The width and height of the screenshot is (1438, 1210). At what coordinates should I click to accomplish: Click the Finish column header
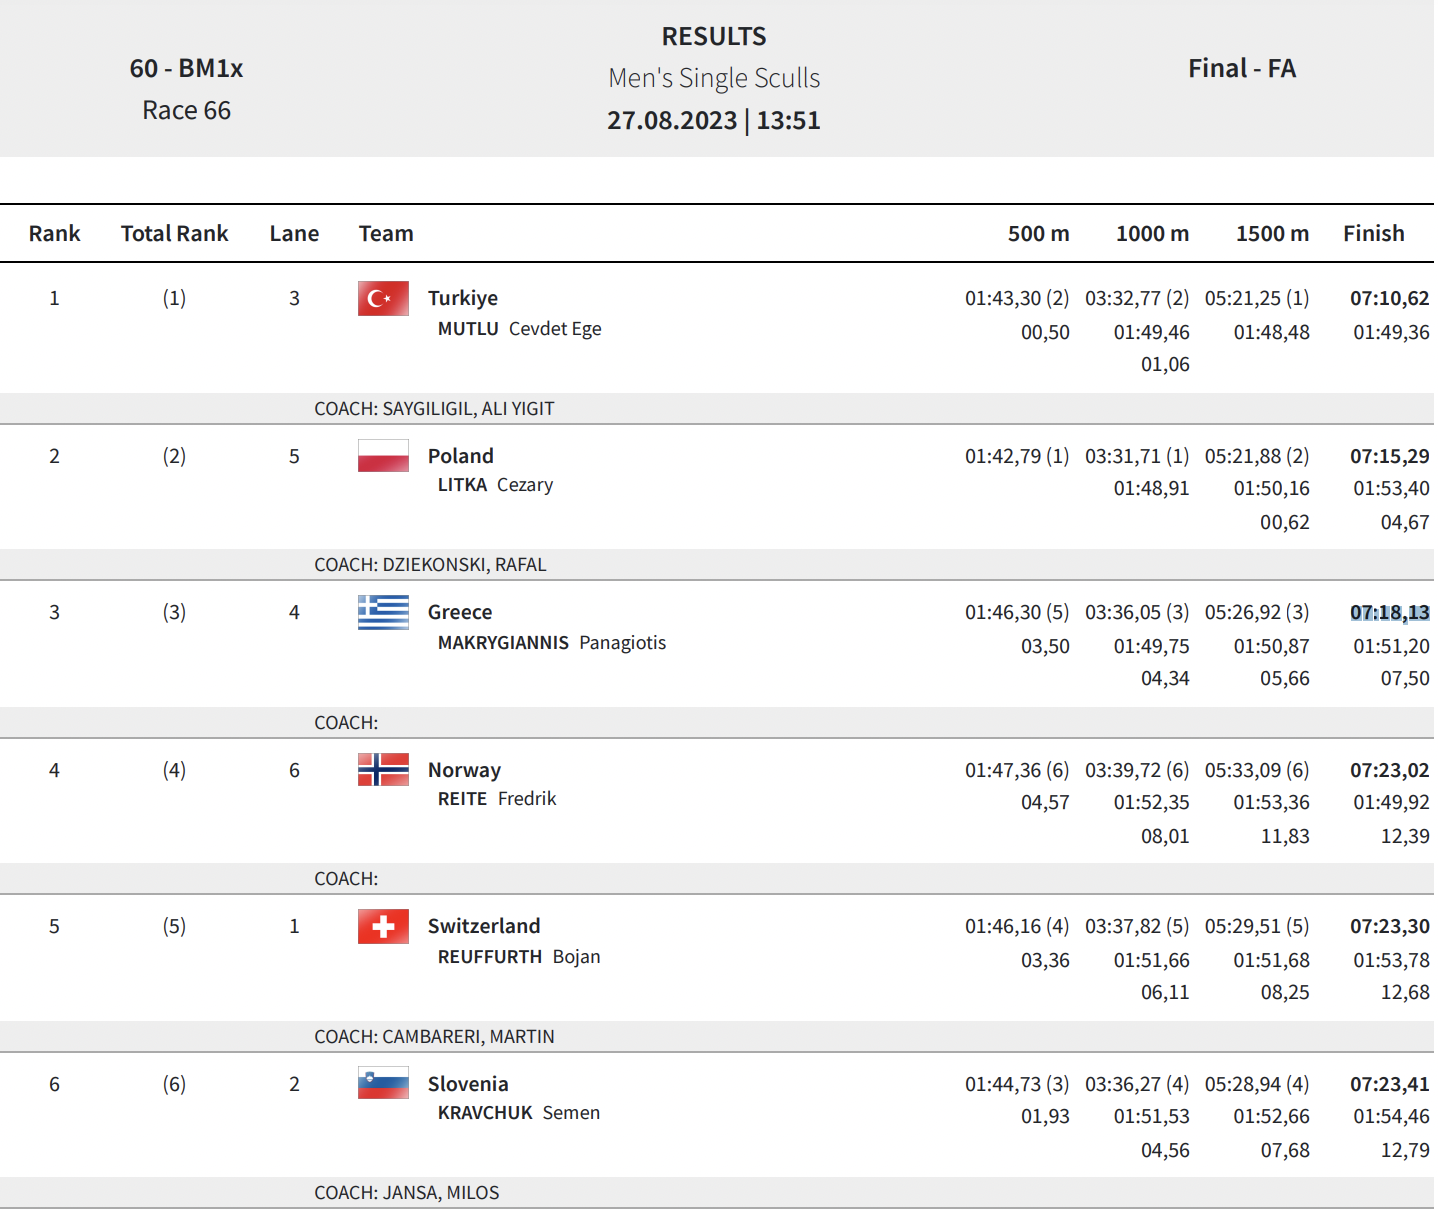[x=1373, y=233]
